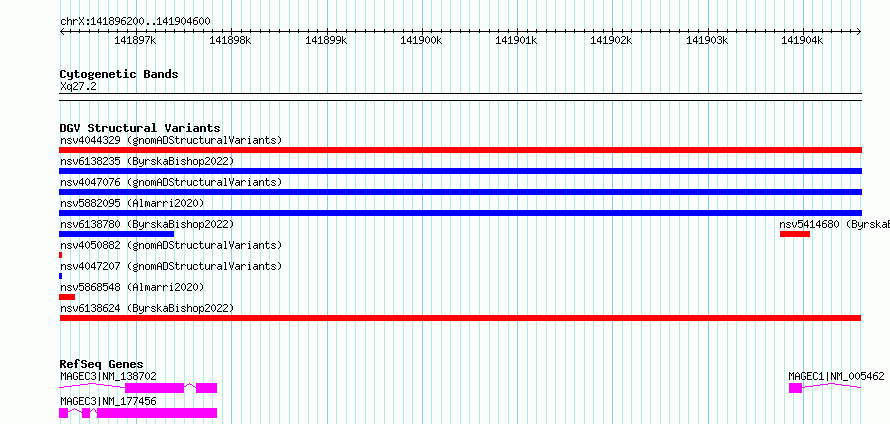Select the short blue bar of nsv6138780

[x=116, y=234]
